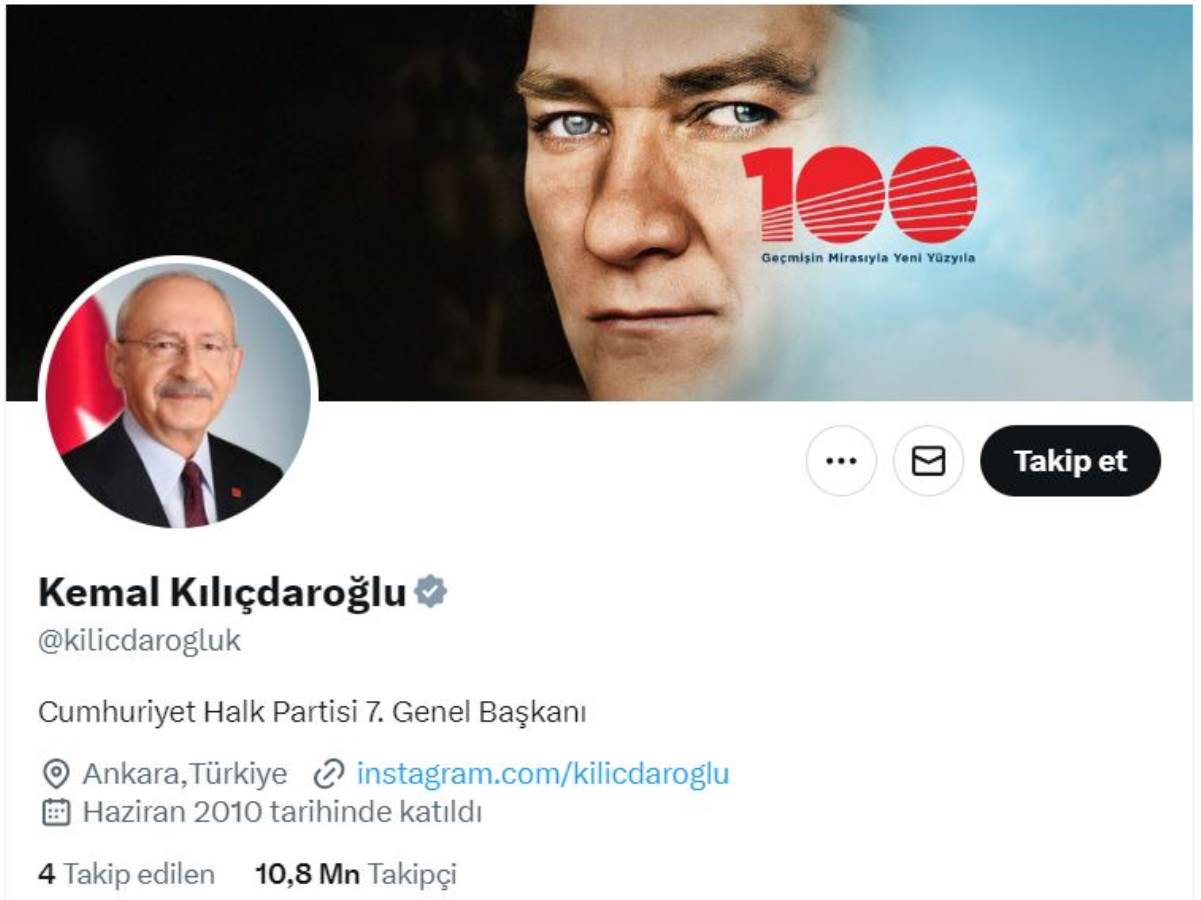This screenshot has height=900, width=1201.
Task: View the 10,8 Mn Takipçi list
Action: [356, 874]
